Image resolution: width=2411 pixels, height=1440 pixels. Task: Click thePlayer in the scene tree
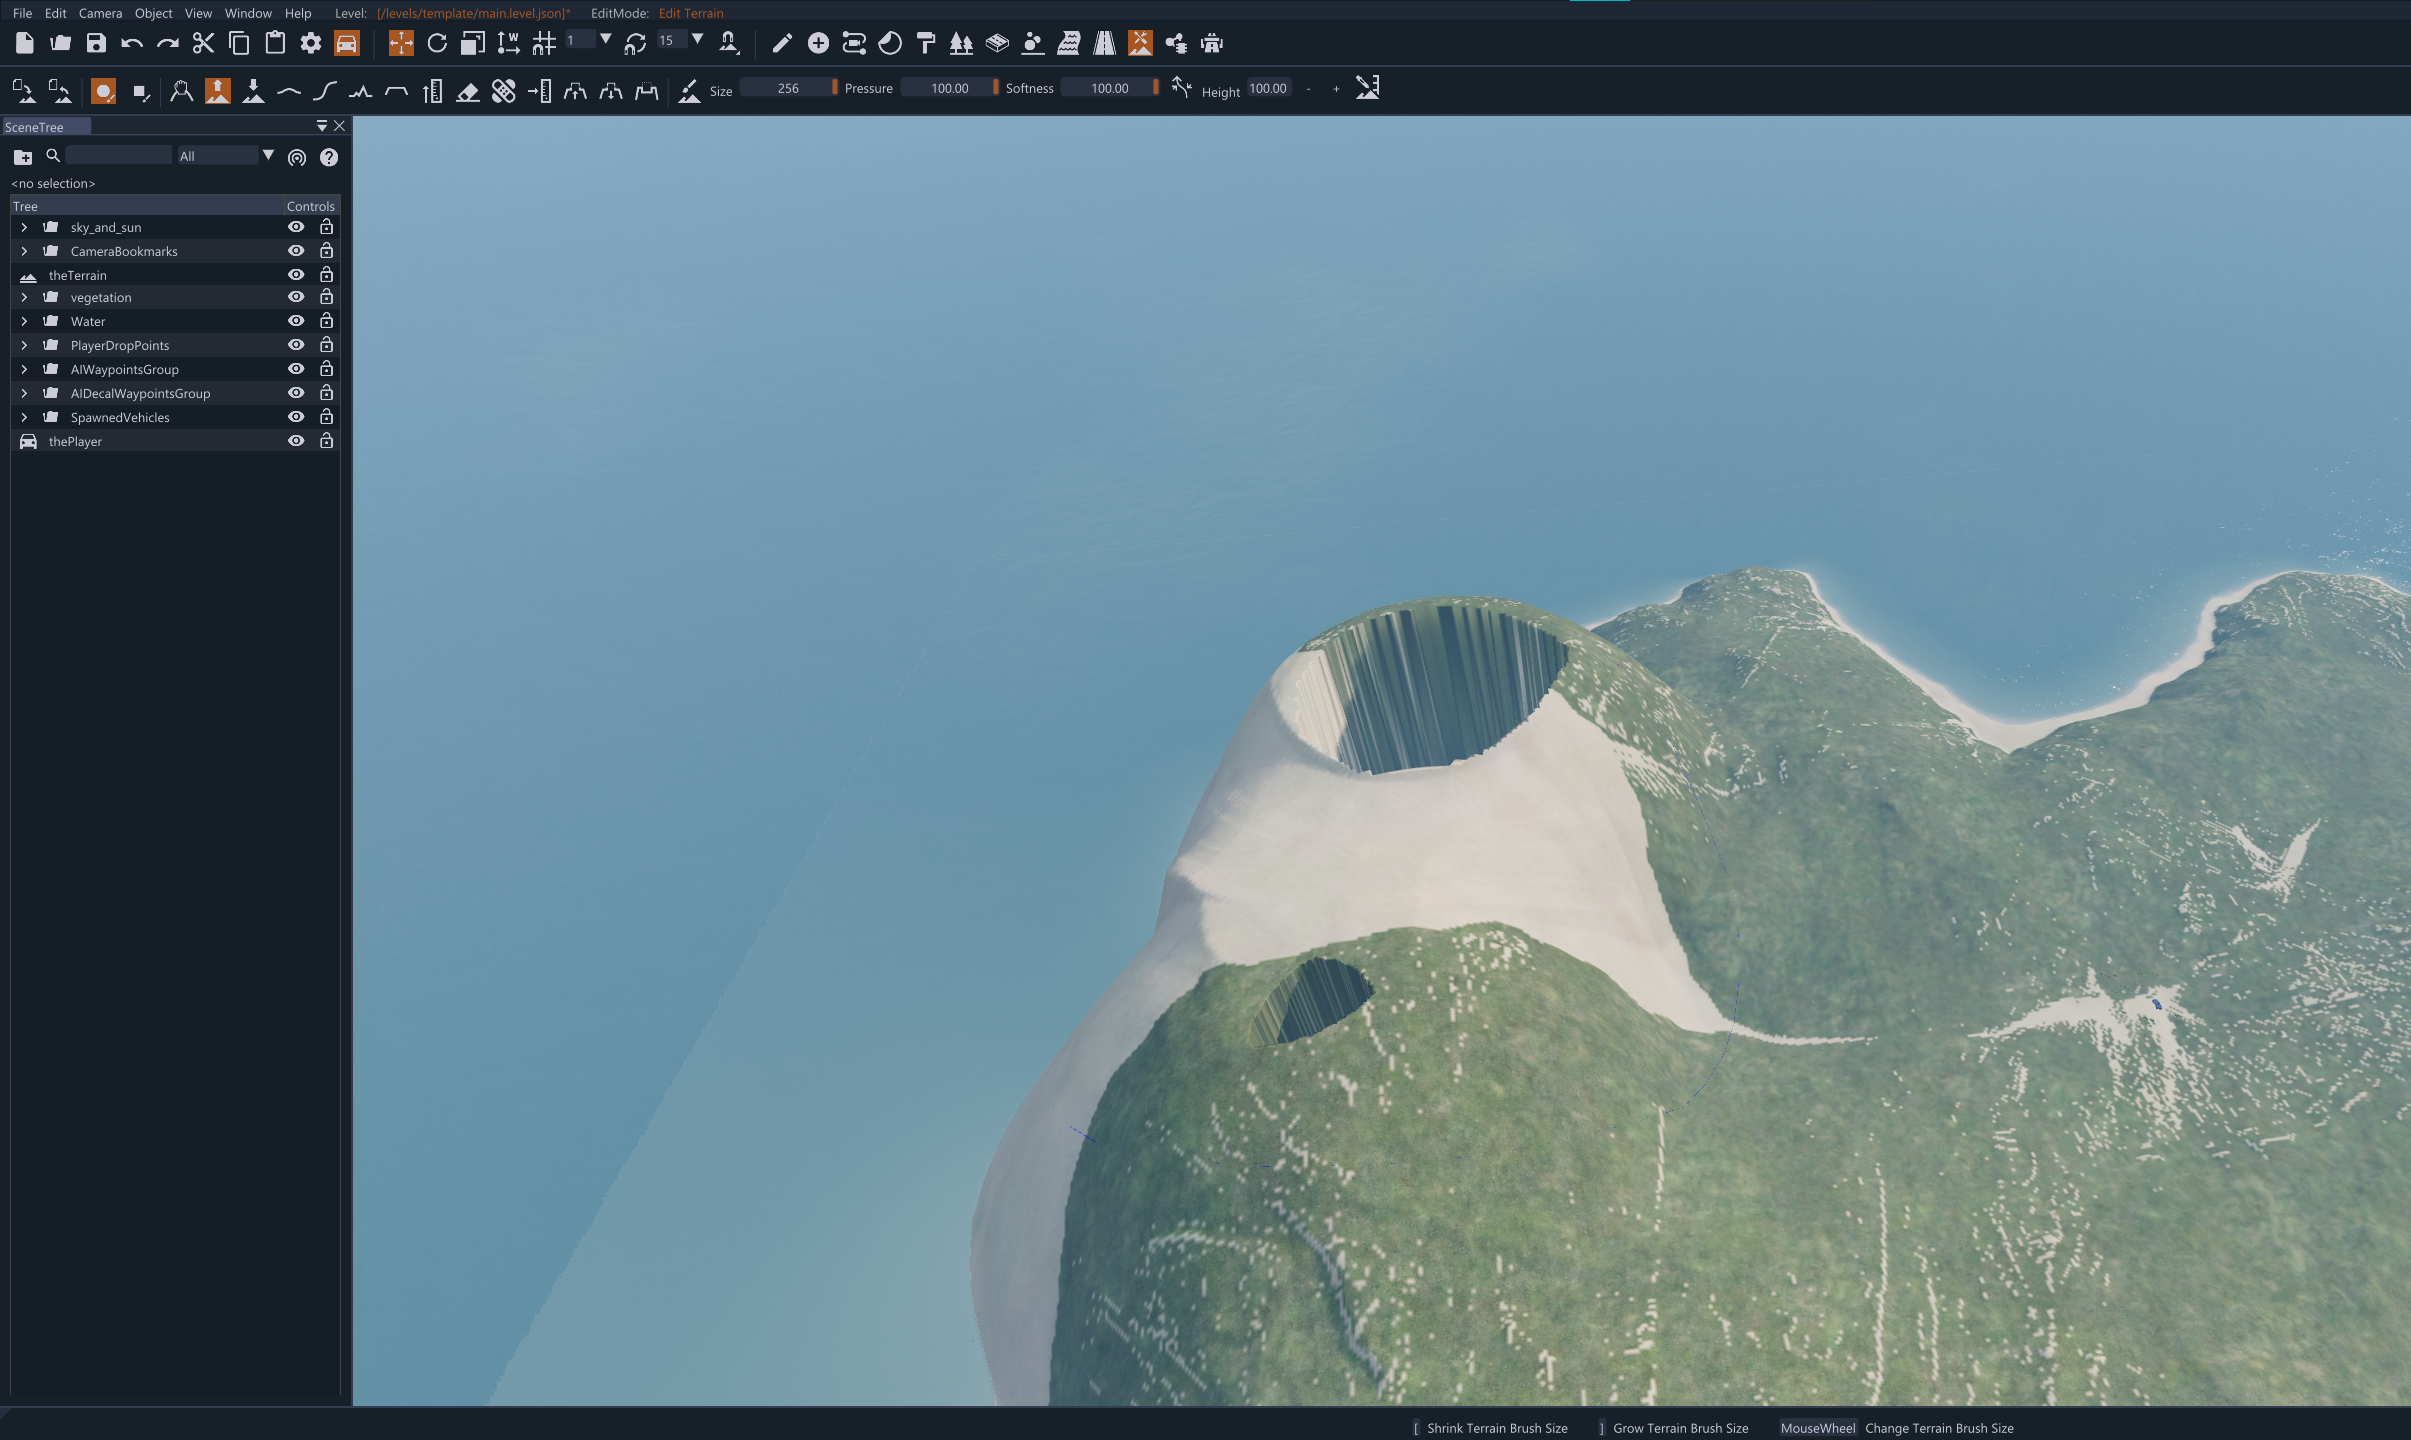75,441
